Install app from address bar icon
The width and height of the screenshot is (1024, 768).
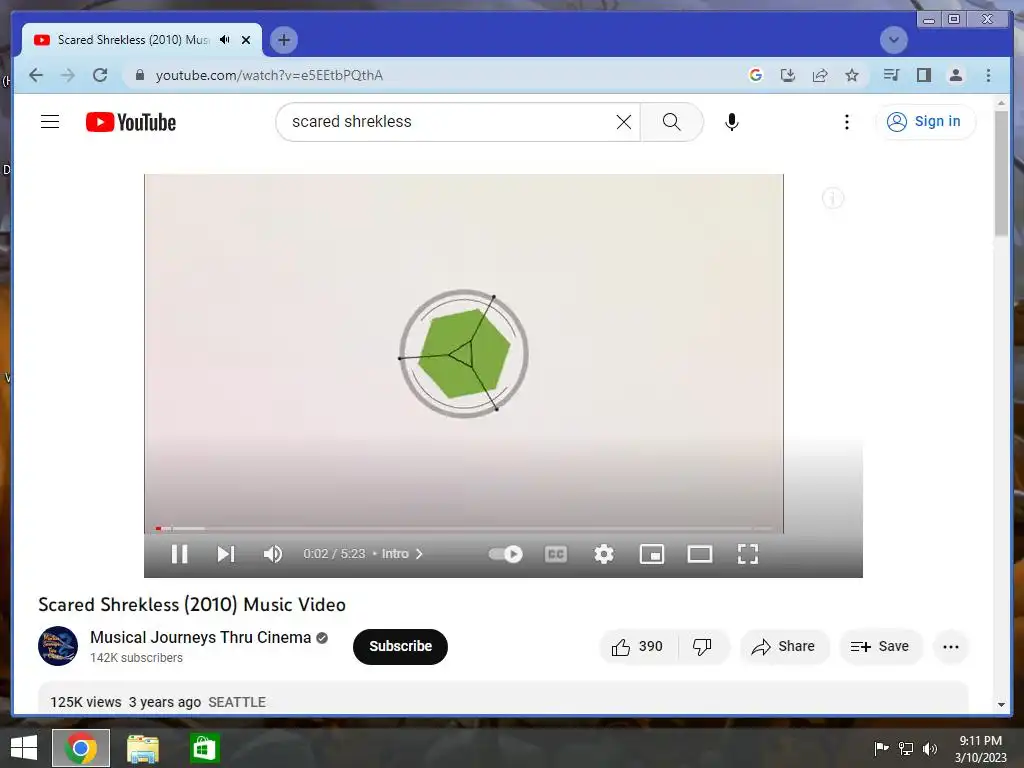click(788, 75)
